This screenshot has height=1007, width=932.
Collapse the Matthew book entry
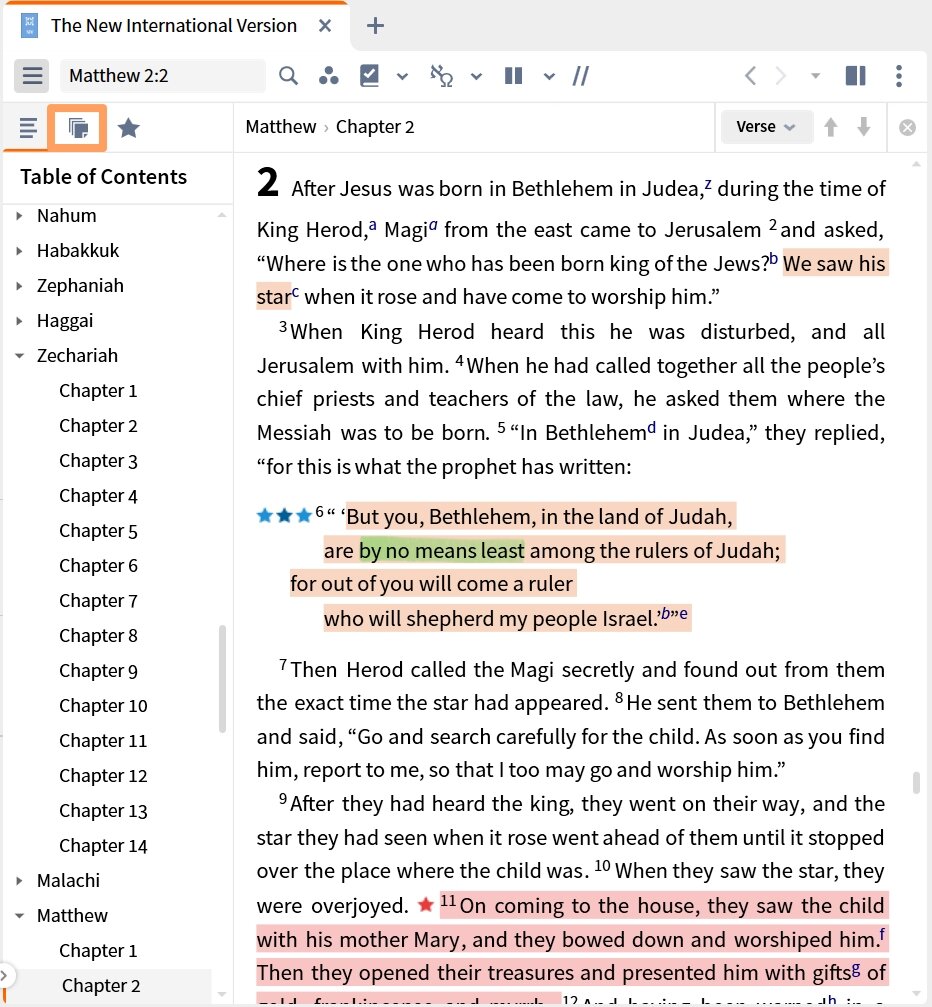19,916
